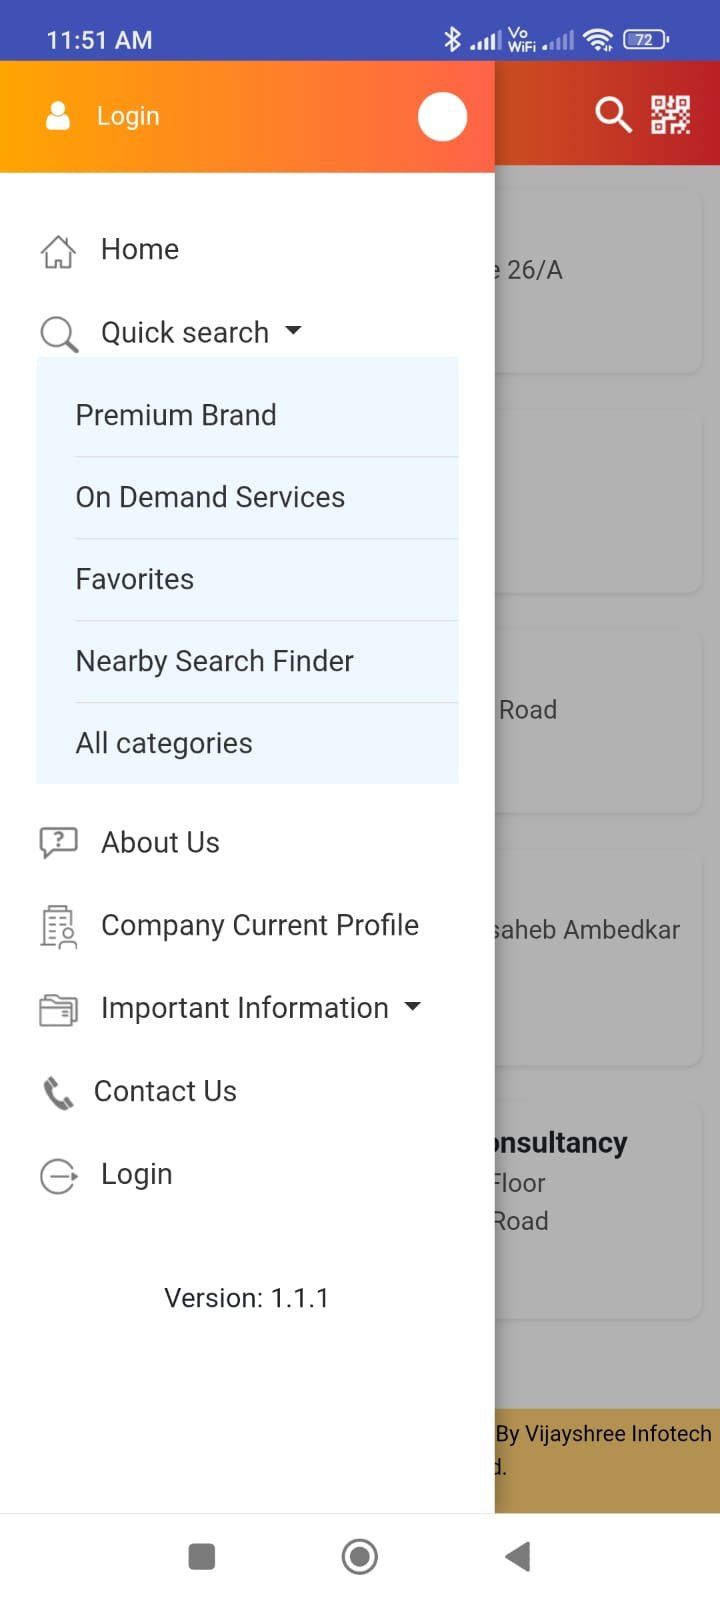Open Favorites from Quick search
720x1600 pixels.
135,579
